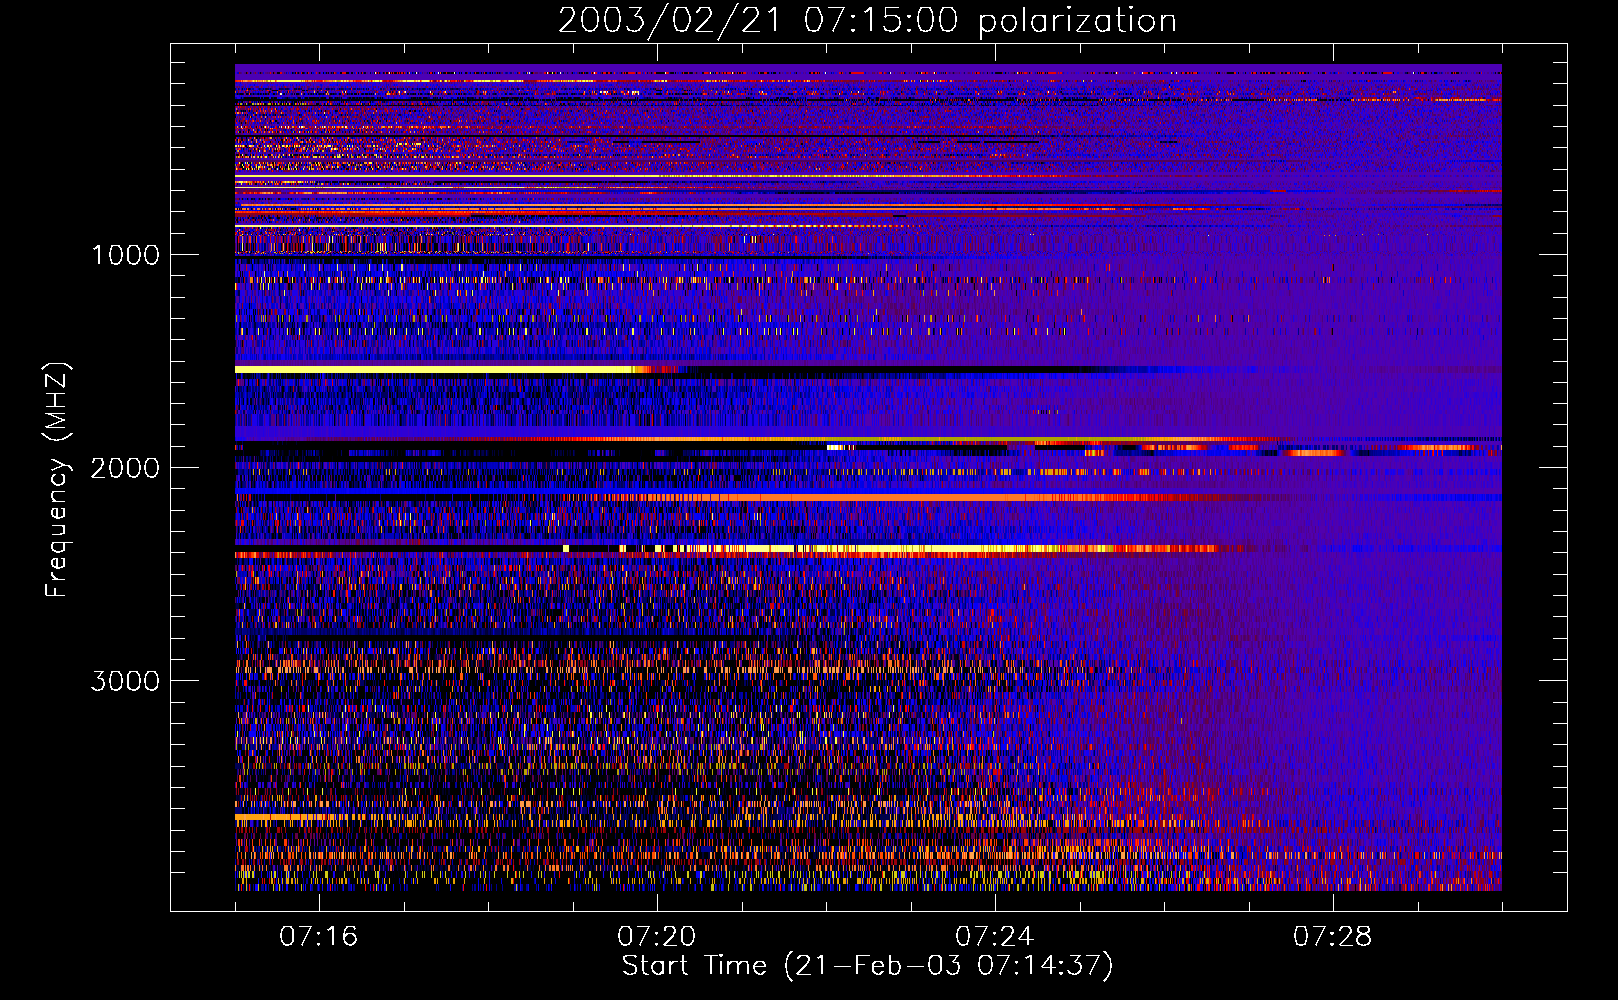Click the '07:28' time axis label
1618x1000 pixels.
pyautogui.click(x=1333, y=937)
